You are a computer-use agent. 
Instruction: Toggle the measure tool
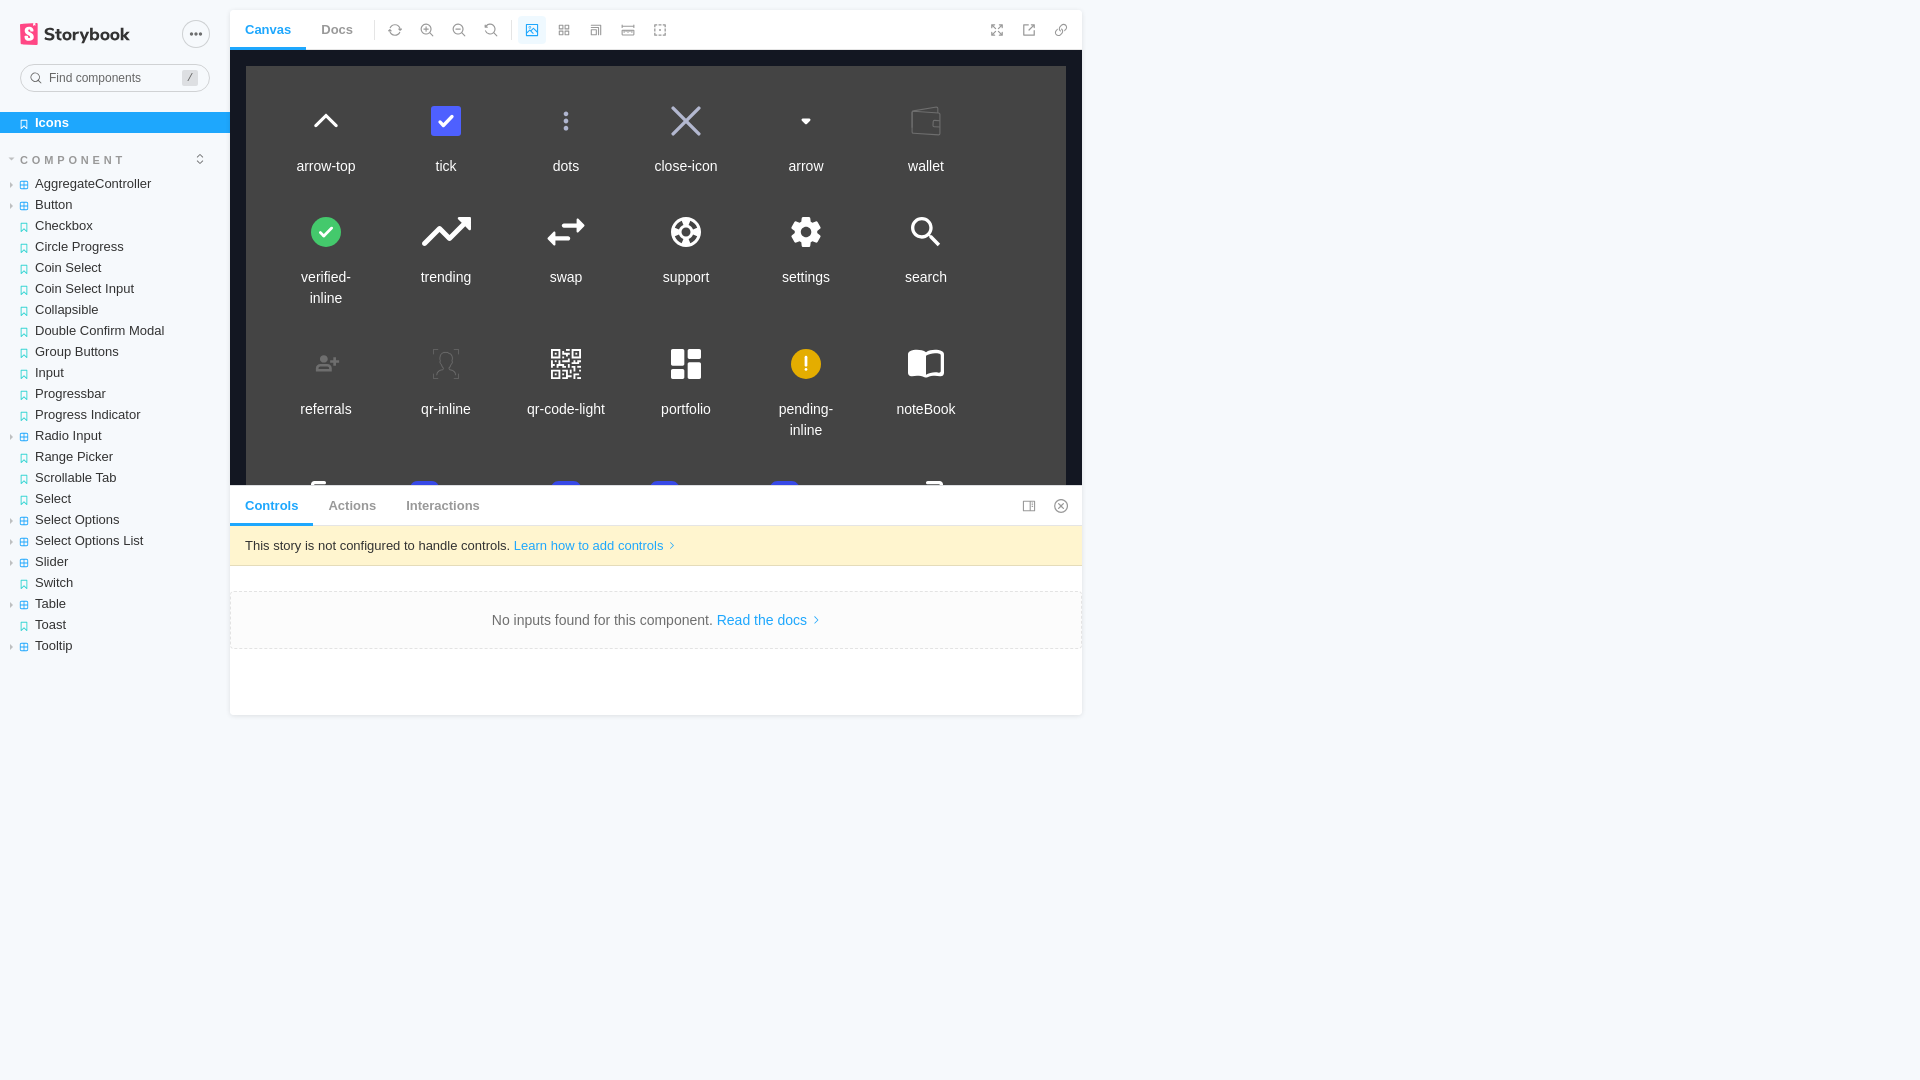click(x=628, y=30)
